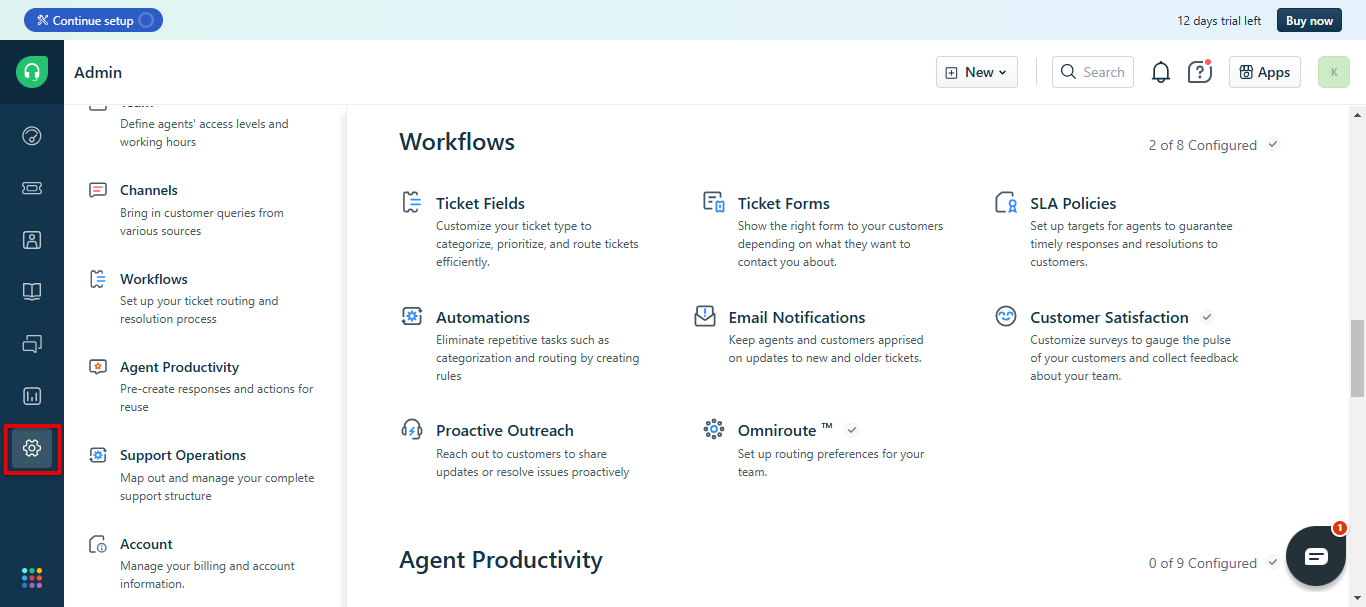Viewport: 1366px width, 607px height.
Task: Open the help question mark icon
Action: coord(1199,72)
